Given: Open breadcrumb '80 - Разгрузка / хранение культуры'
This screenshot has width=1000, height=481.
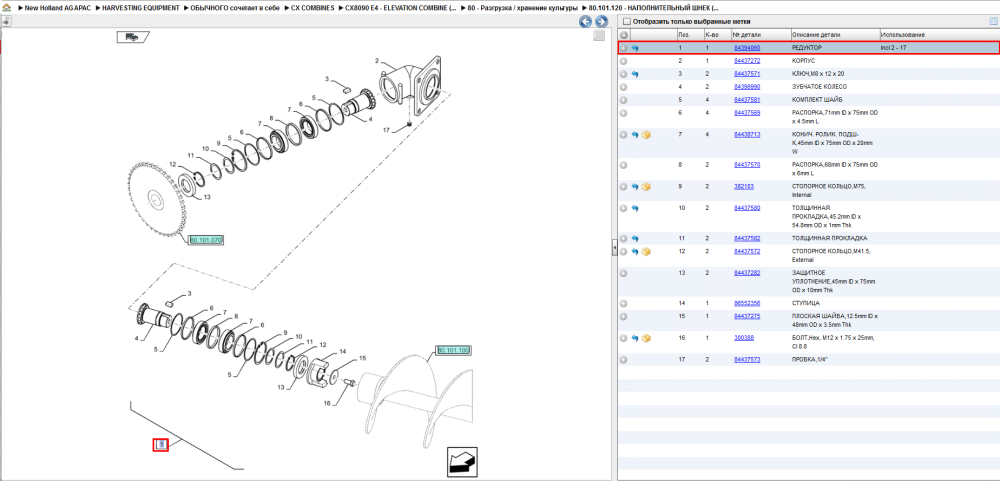Looking at the screenshot, I should click(x=523, y=8).
